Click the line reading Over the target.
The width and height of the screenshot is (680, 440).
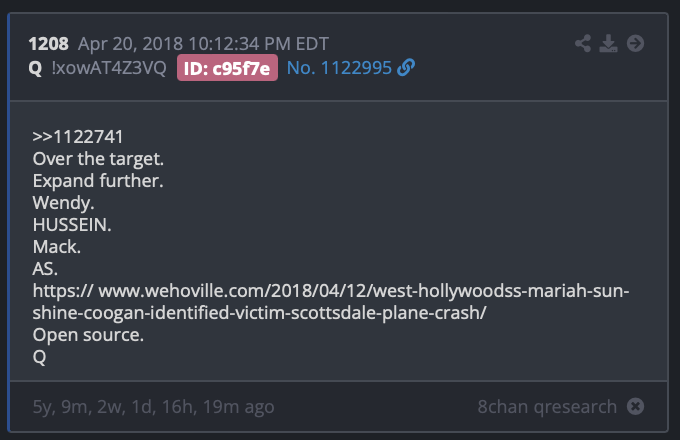click(x=98, y=159)
